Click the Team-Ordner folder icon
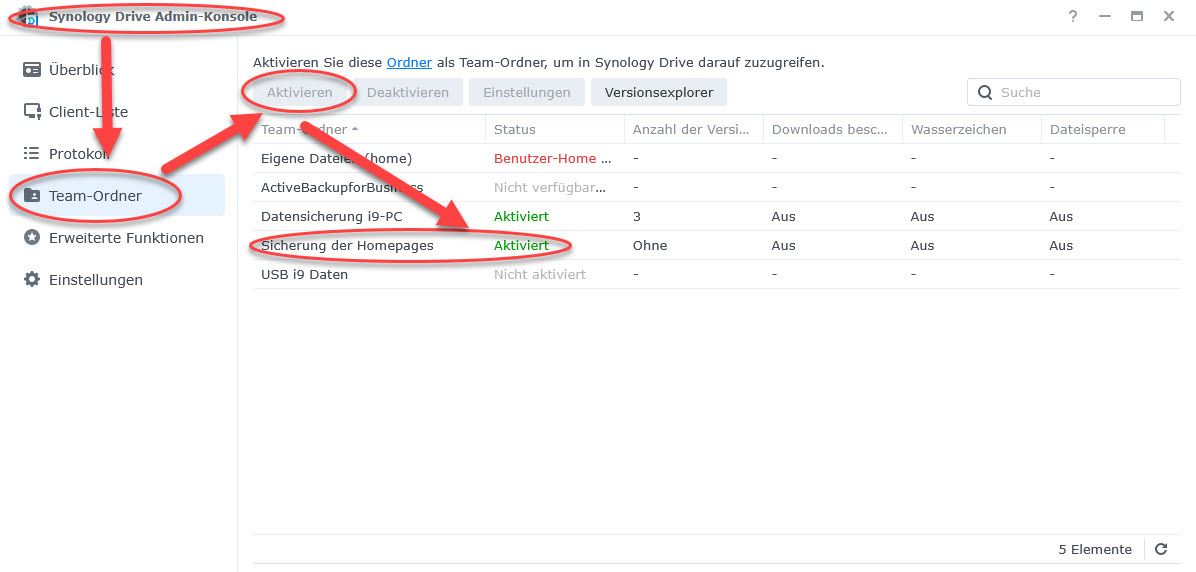The height and width of the screenshot is (572, 1196). pyautogui.click(x=32, y=196)
